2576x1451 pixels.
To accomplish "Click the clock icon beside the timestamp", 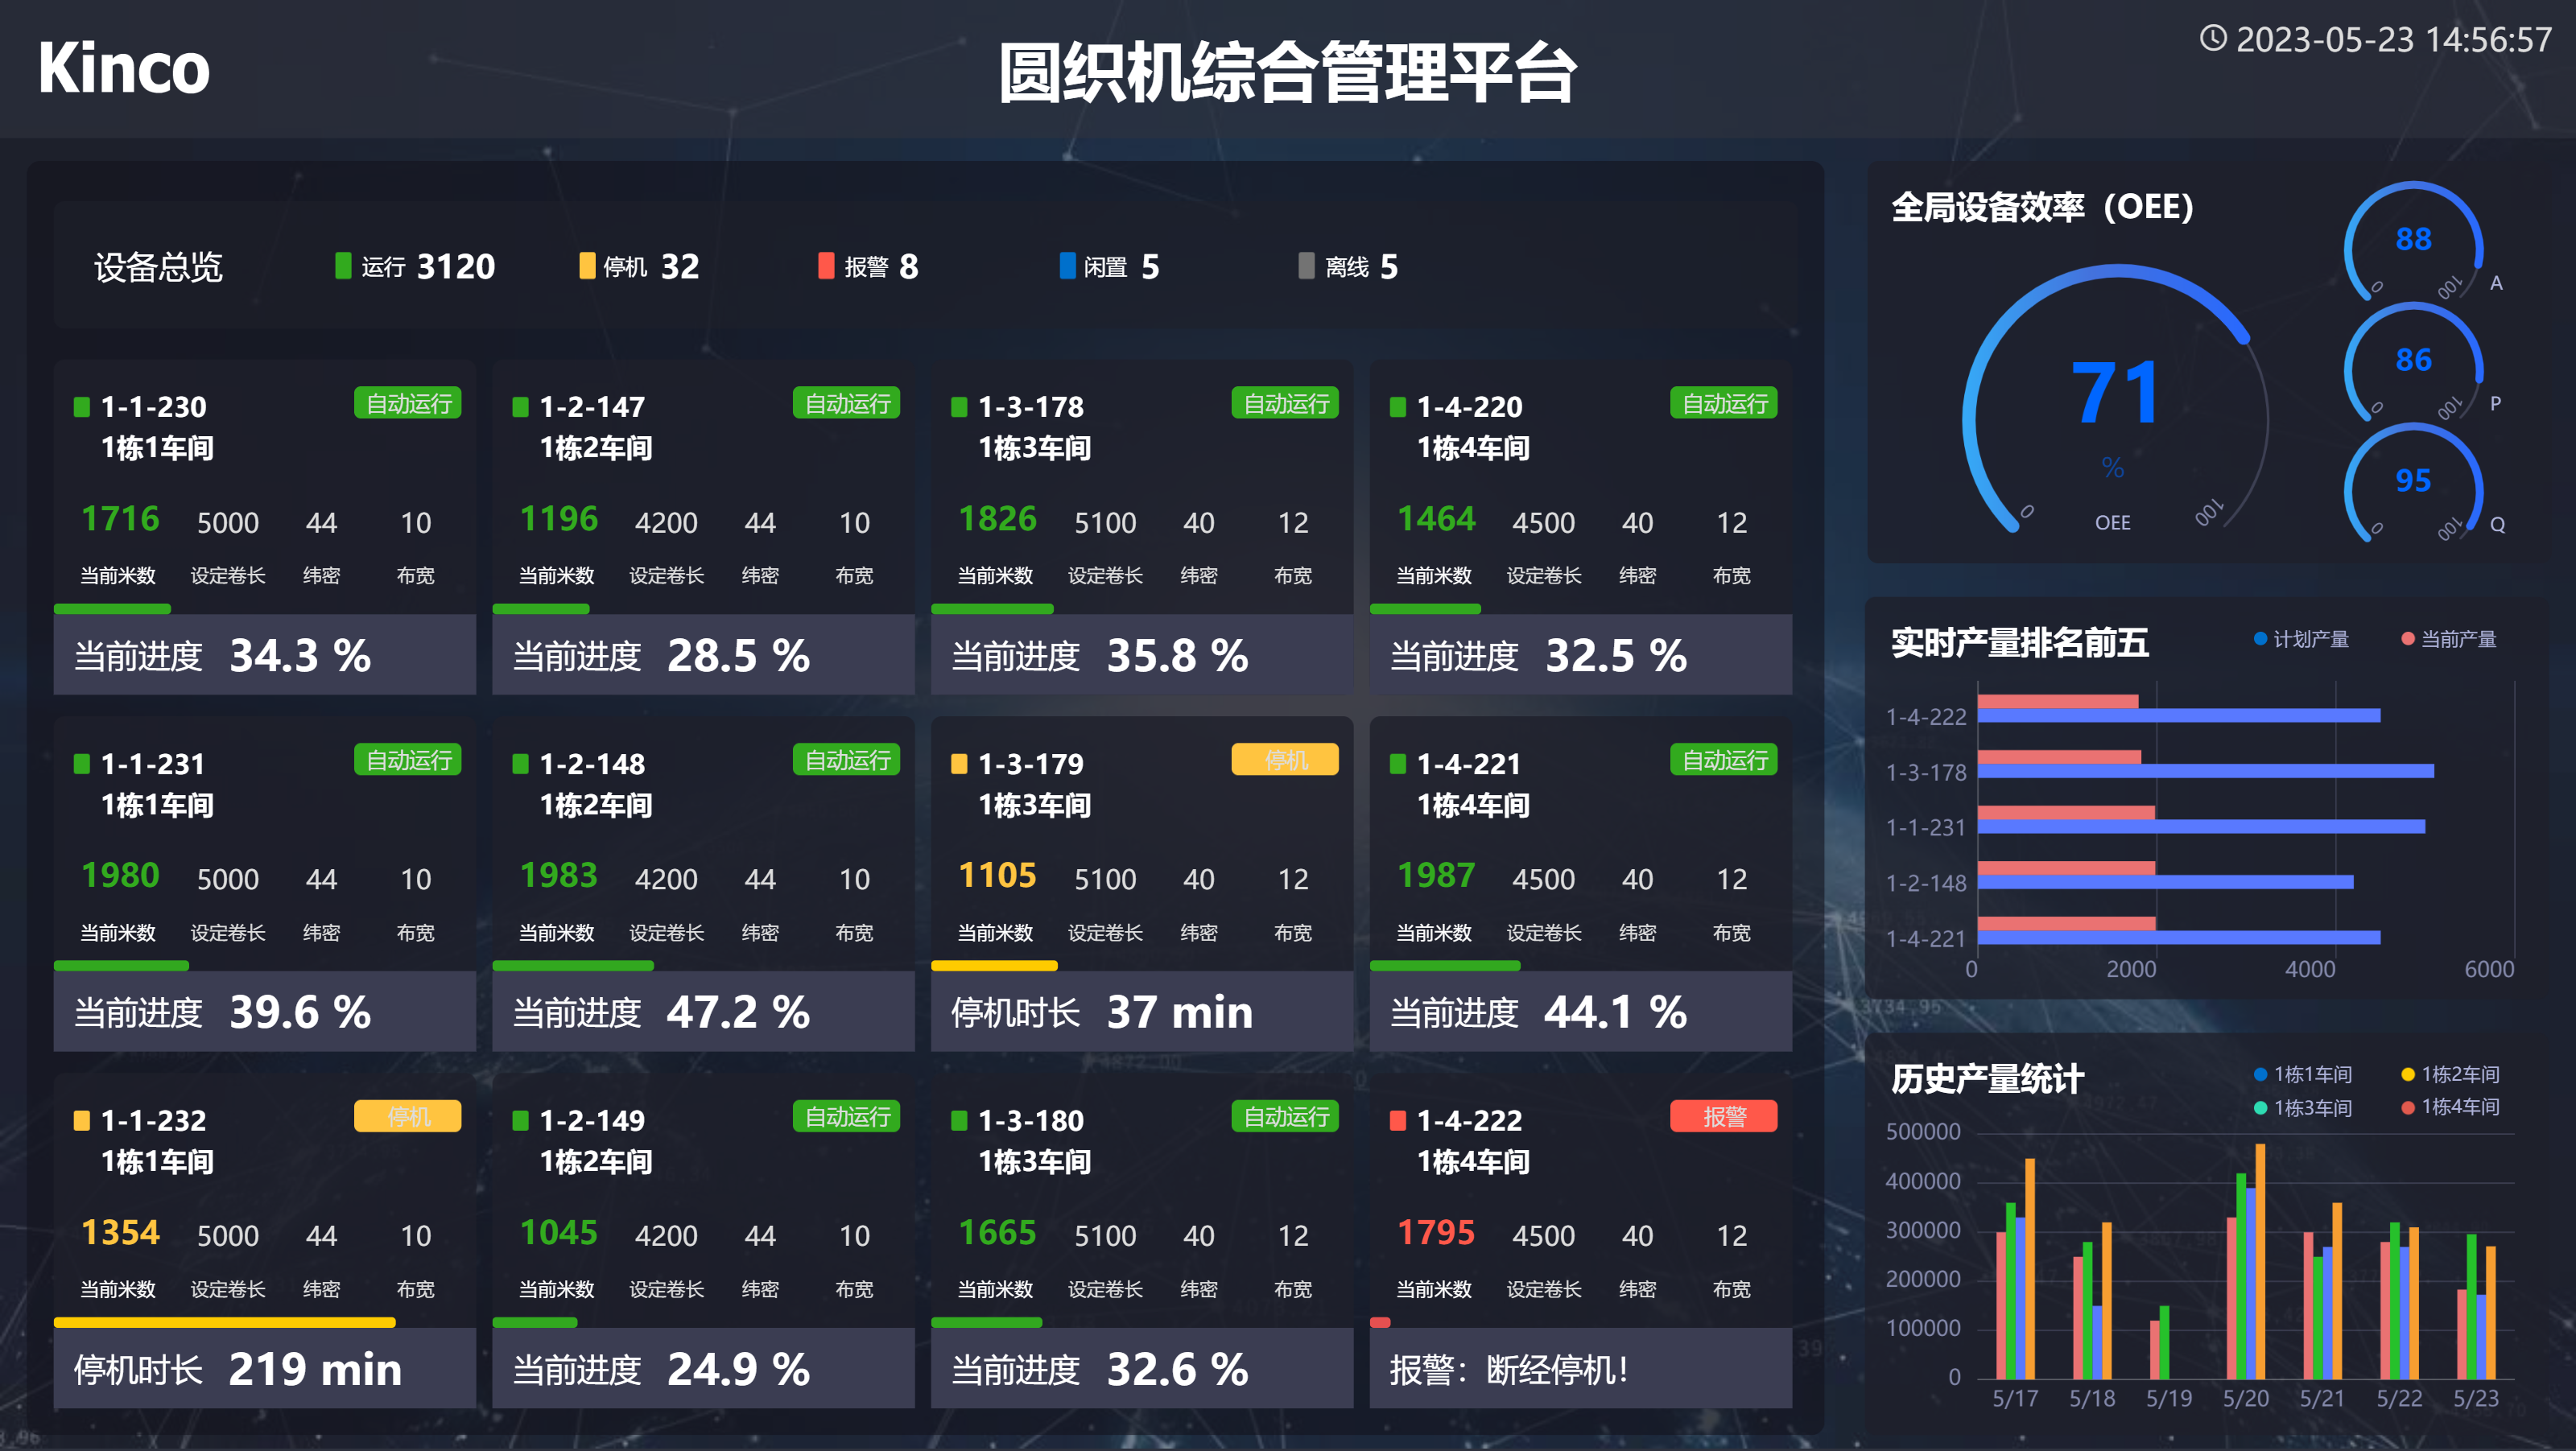I will tap(2213, 39).
